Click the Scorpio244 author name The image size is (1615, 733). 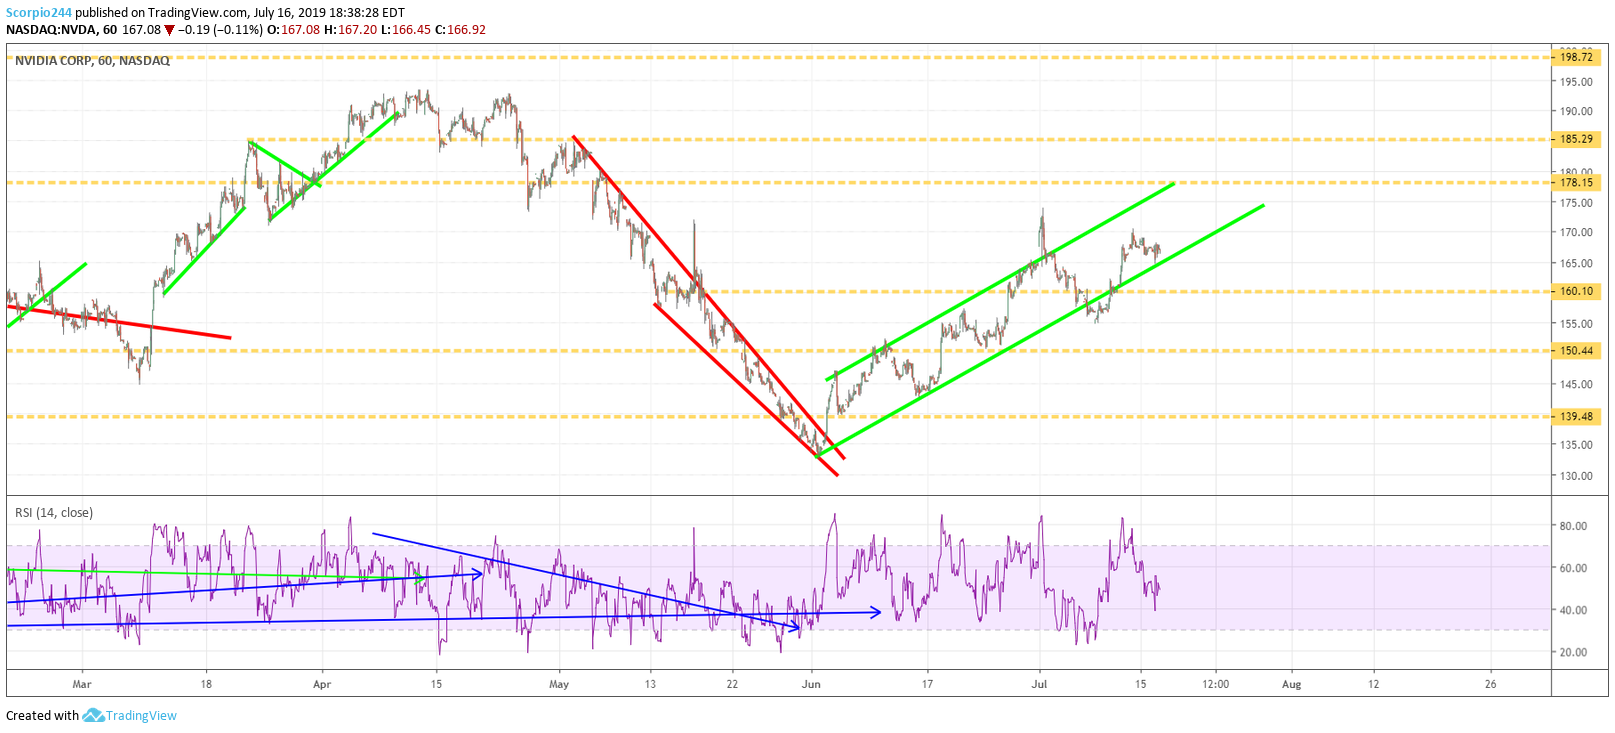point(39,13)
